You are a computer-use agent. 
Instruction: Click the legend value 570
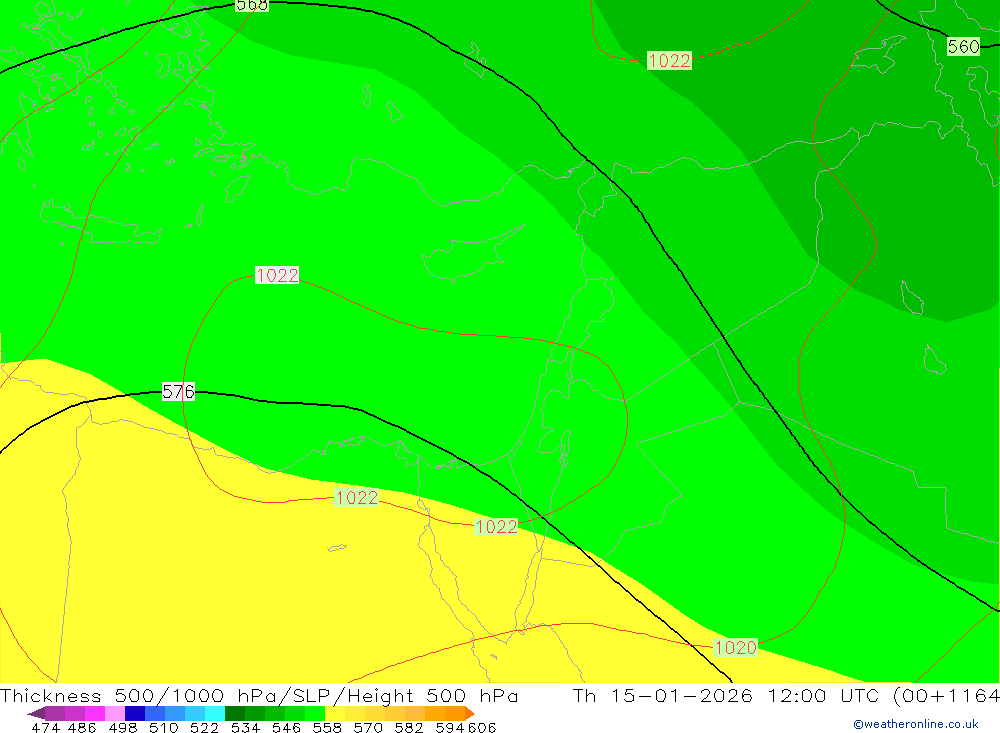367,727
